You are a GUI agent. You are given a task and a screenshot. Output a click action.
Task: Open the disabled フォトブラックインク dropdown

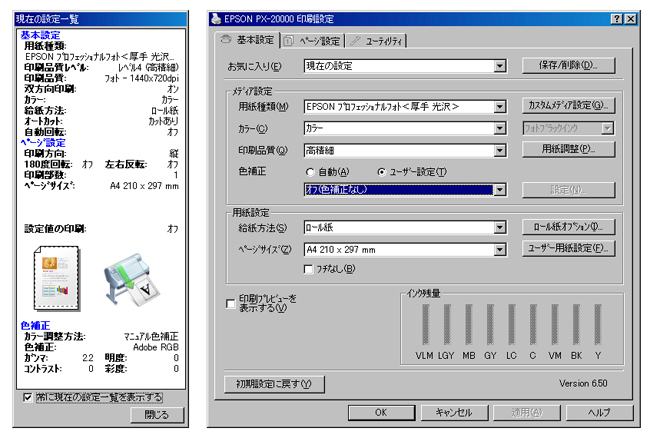(x=568, y=128)
